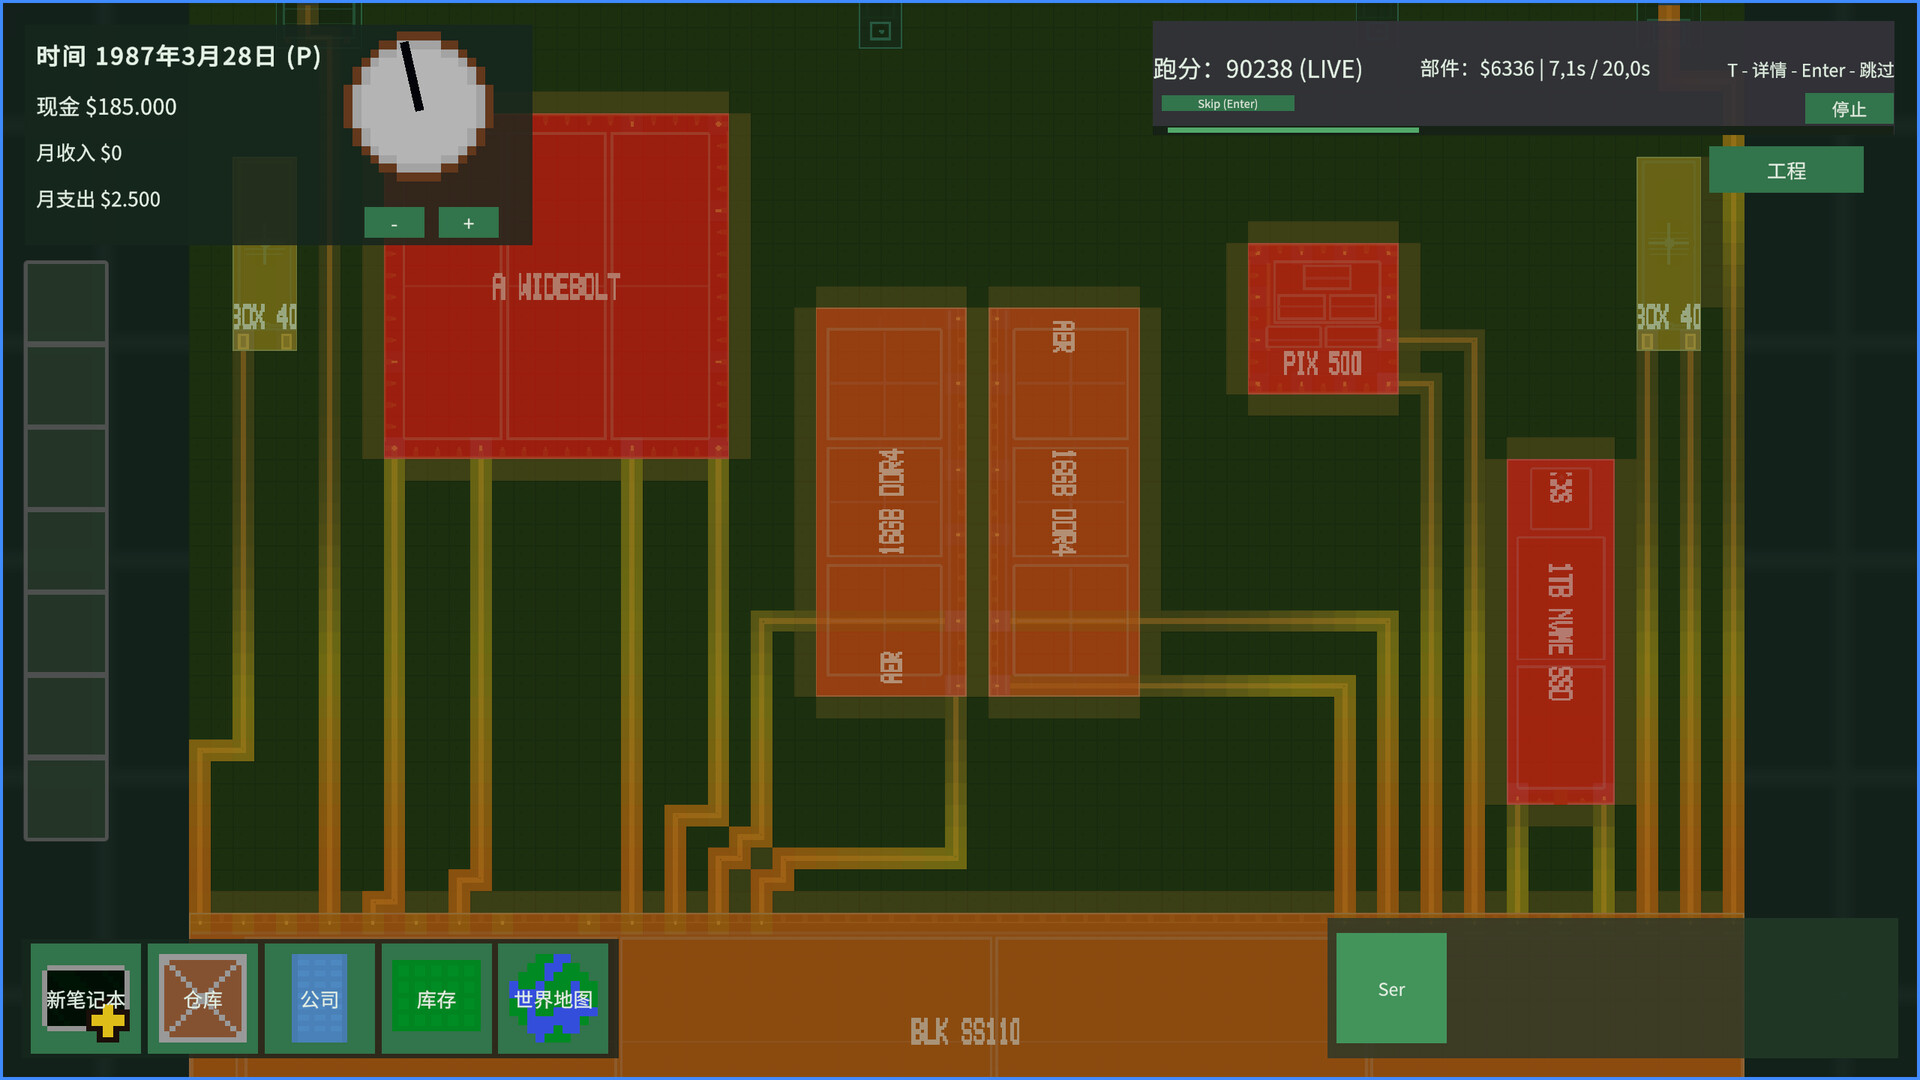Click the Ser button
Image resolution: width=1920 pixels, height=1080 pixels.
coord(1391,988)
